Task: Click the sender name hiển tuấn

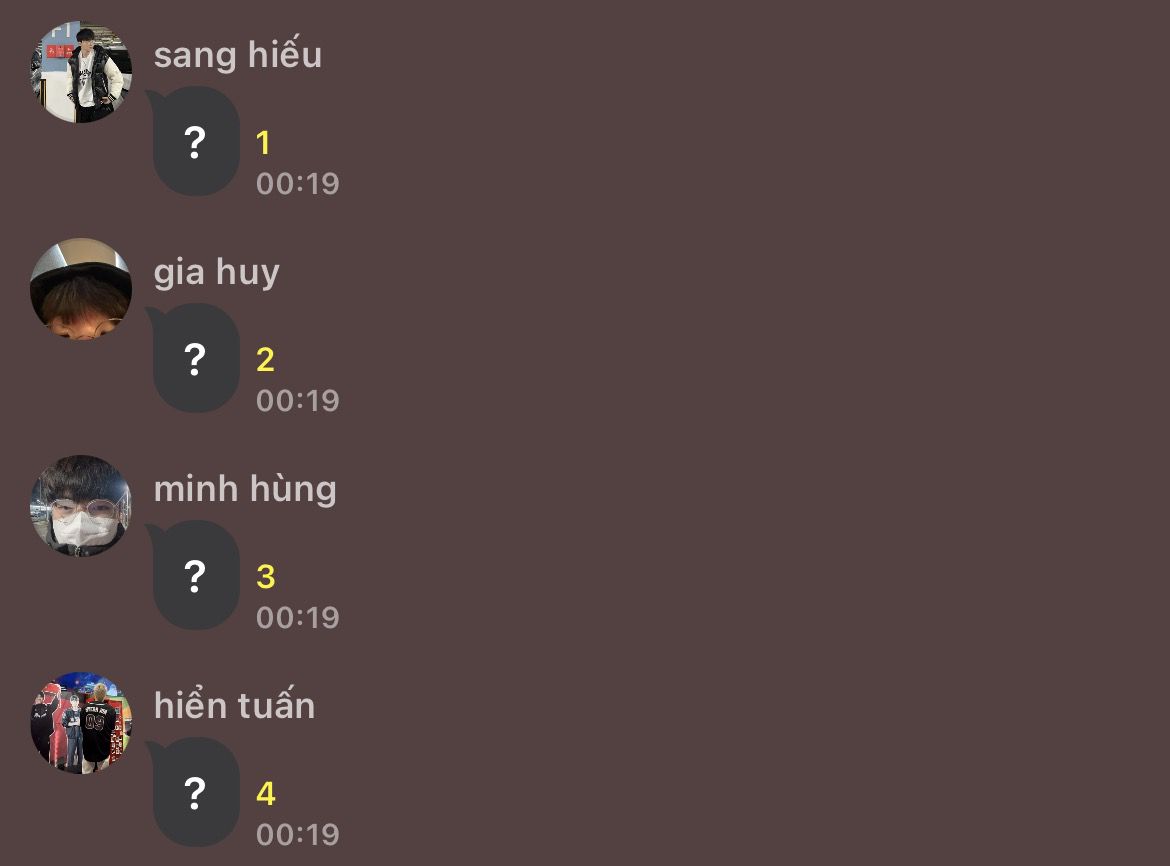Action: click(x=234, y=706)
